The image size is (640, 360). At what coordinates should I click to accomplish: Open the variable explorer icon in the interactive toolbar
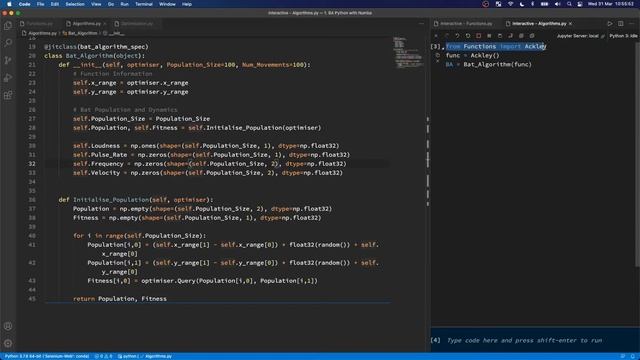pyautogui.click(x=489, y=36)
